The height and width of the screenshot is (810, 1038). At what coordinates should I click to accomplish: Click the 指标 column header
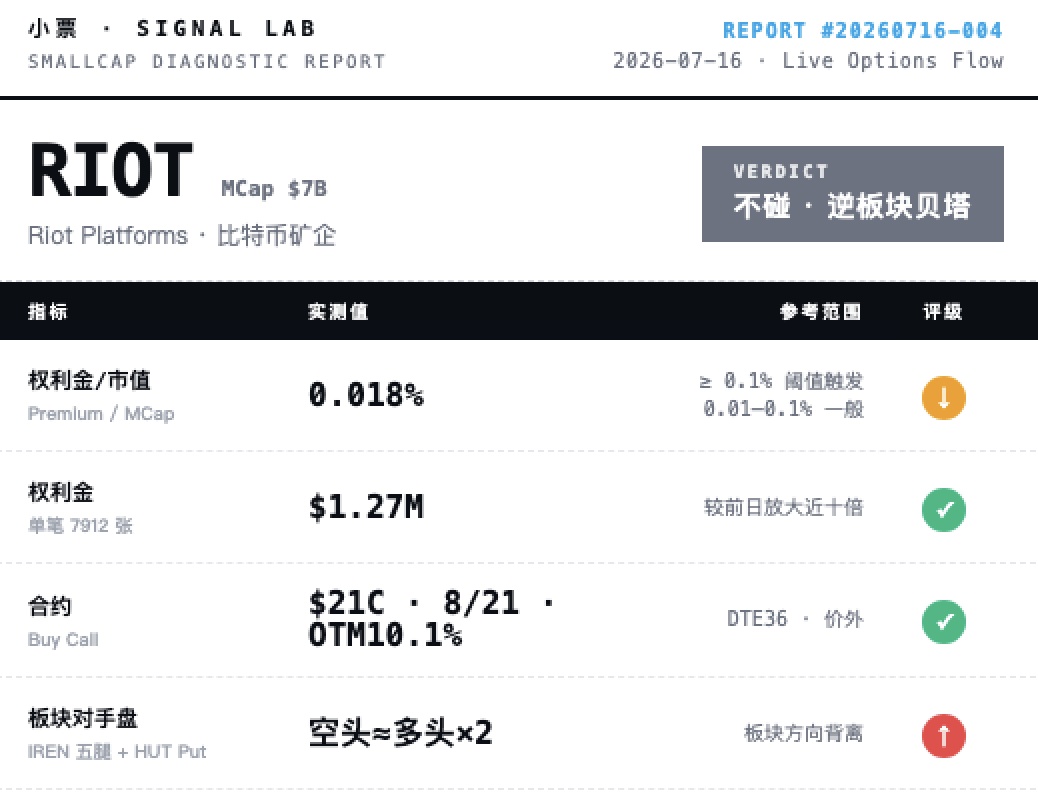48,311
